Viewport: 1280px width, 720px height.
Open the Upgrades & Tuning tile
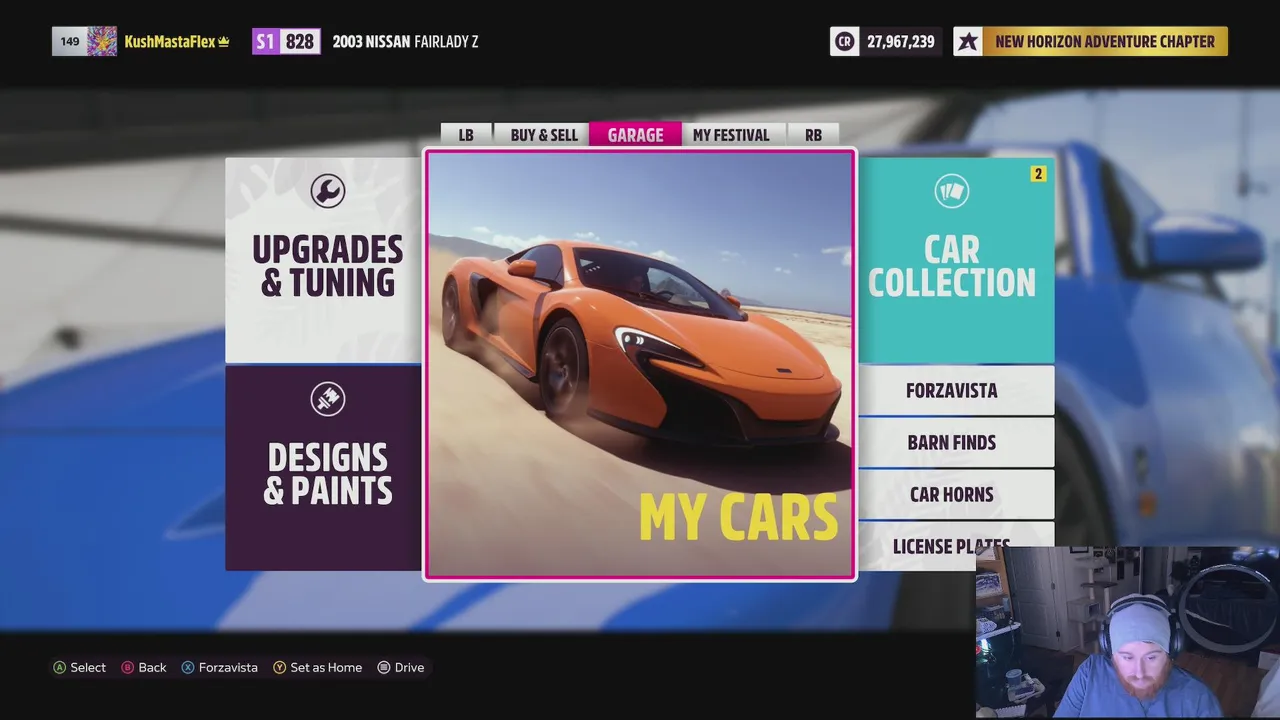323,260
